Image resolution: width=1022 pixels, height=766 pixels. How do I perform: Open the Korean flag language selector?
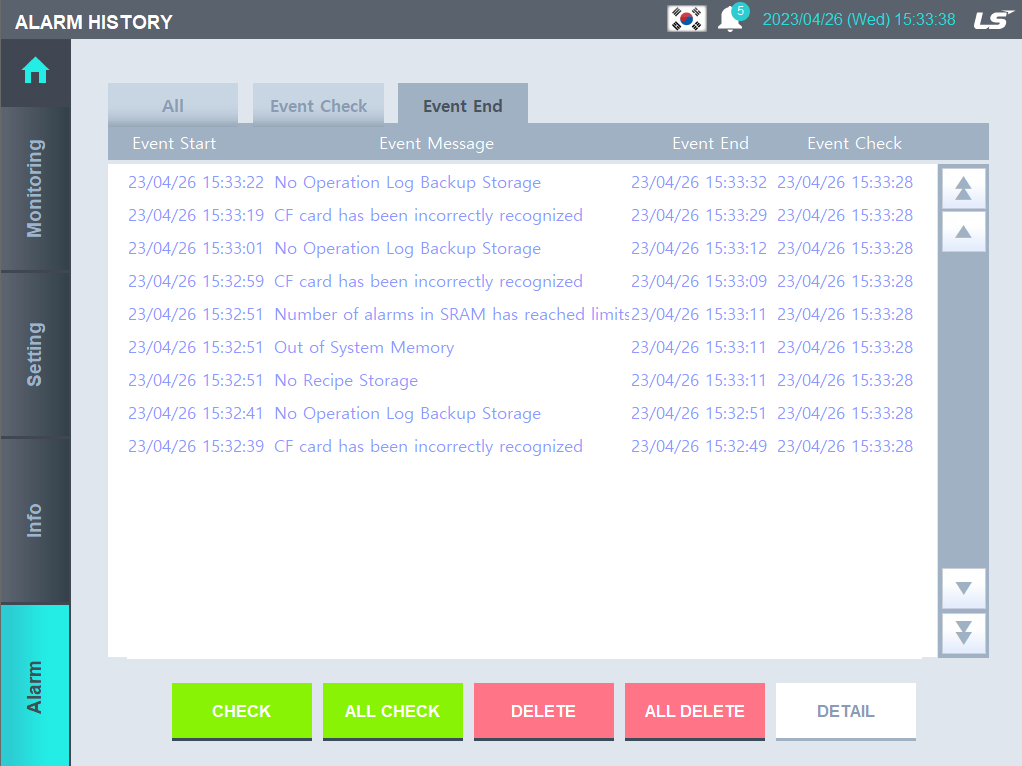click(686, 19)
